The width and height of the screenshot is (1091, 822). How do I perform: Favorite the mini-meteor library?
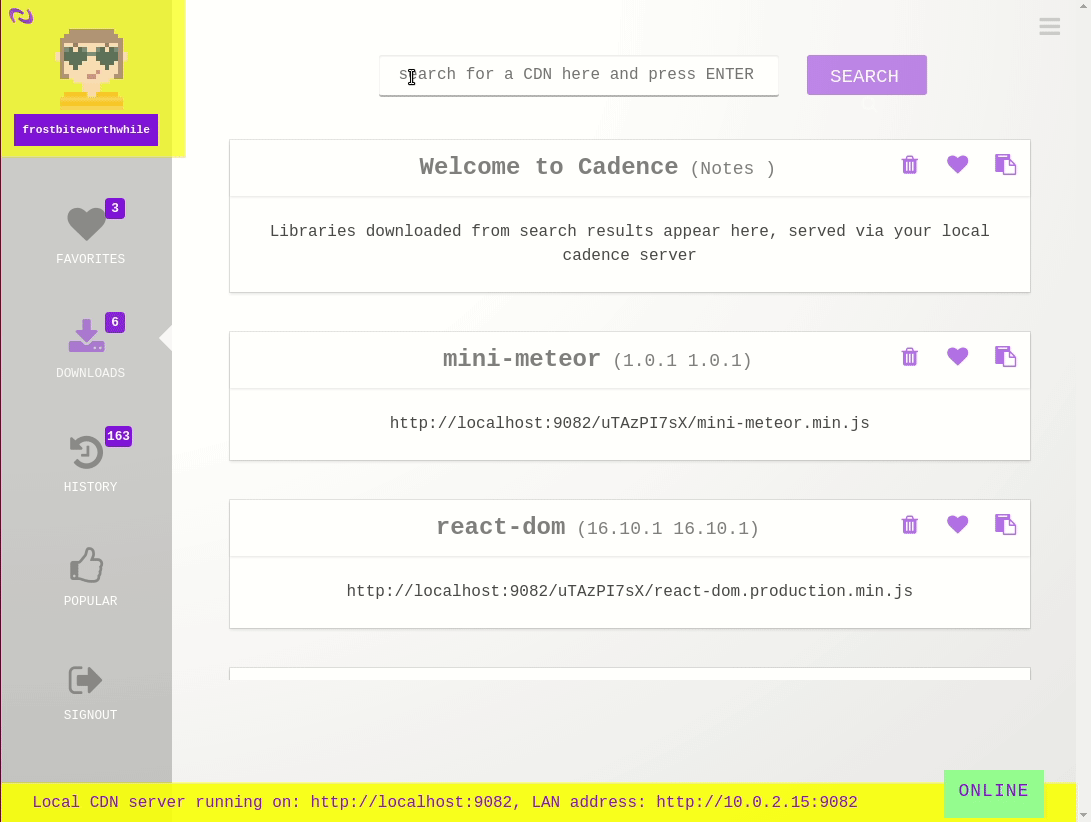pos(957,356)
